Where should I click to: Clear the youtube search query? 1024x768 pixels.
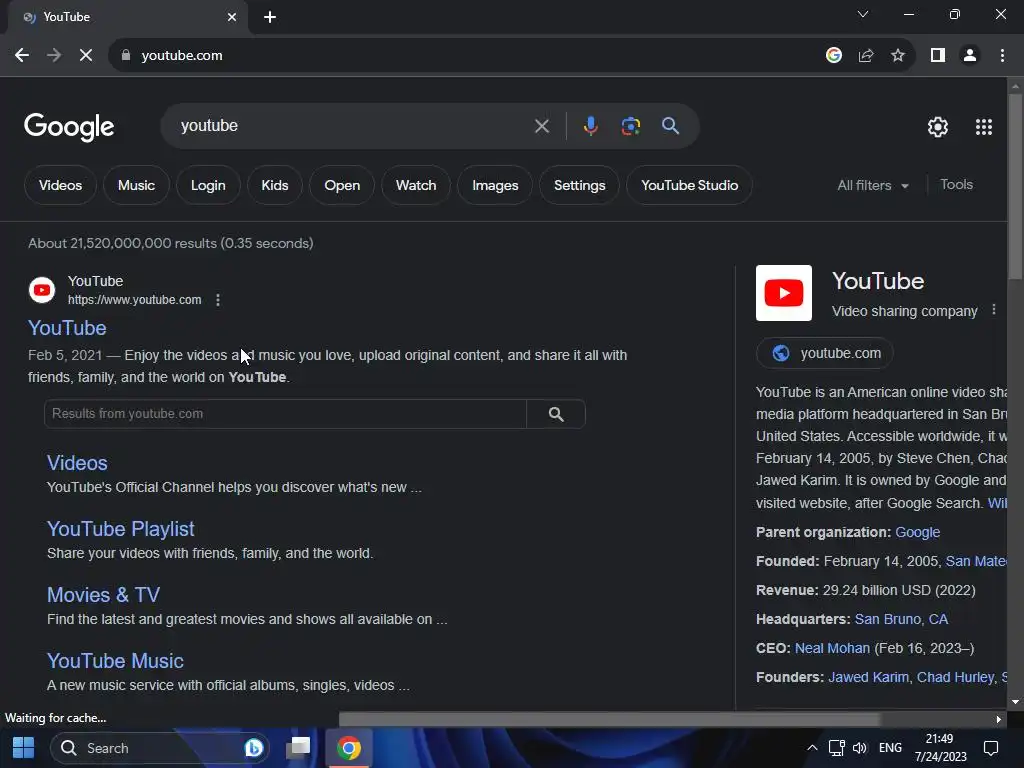tap(541, 126)
